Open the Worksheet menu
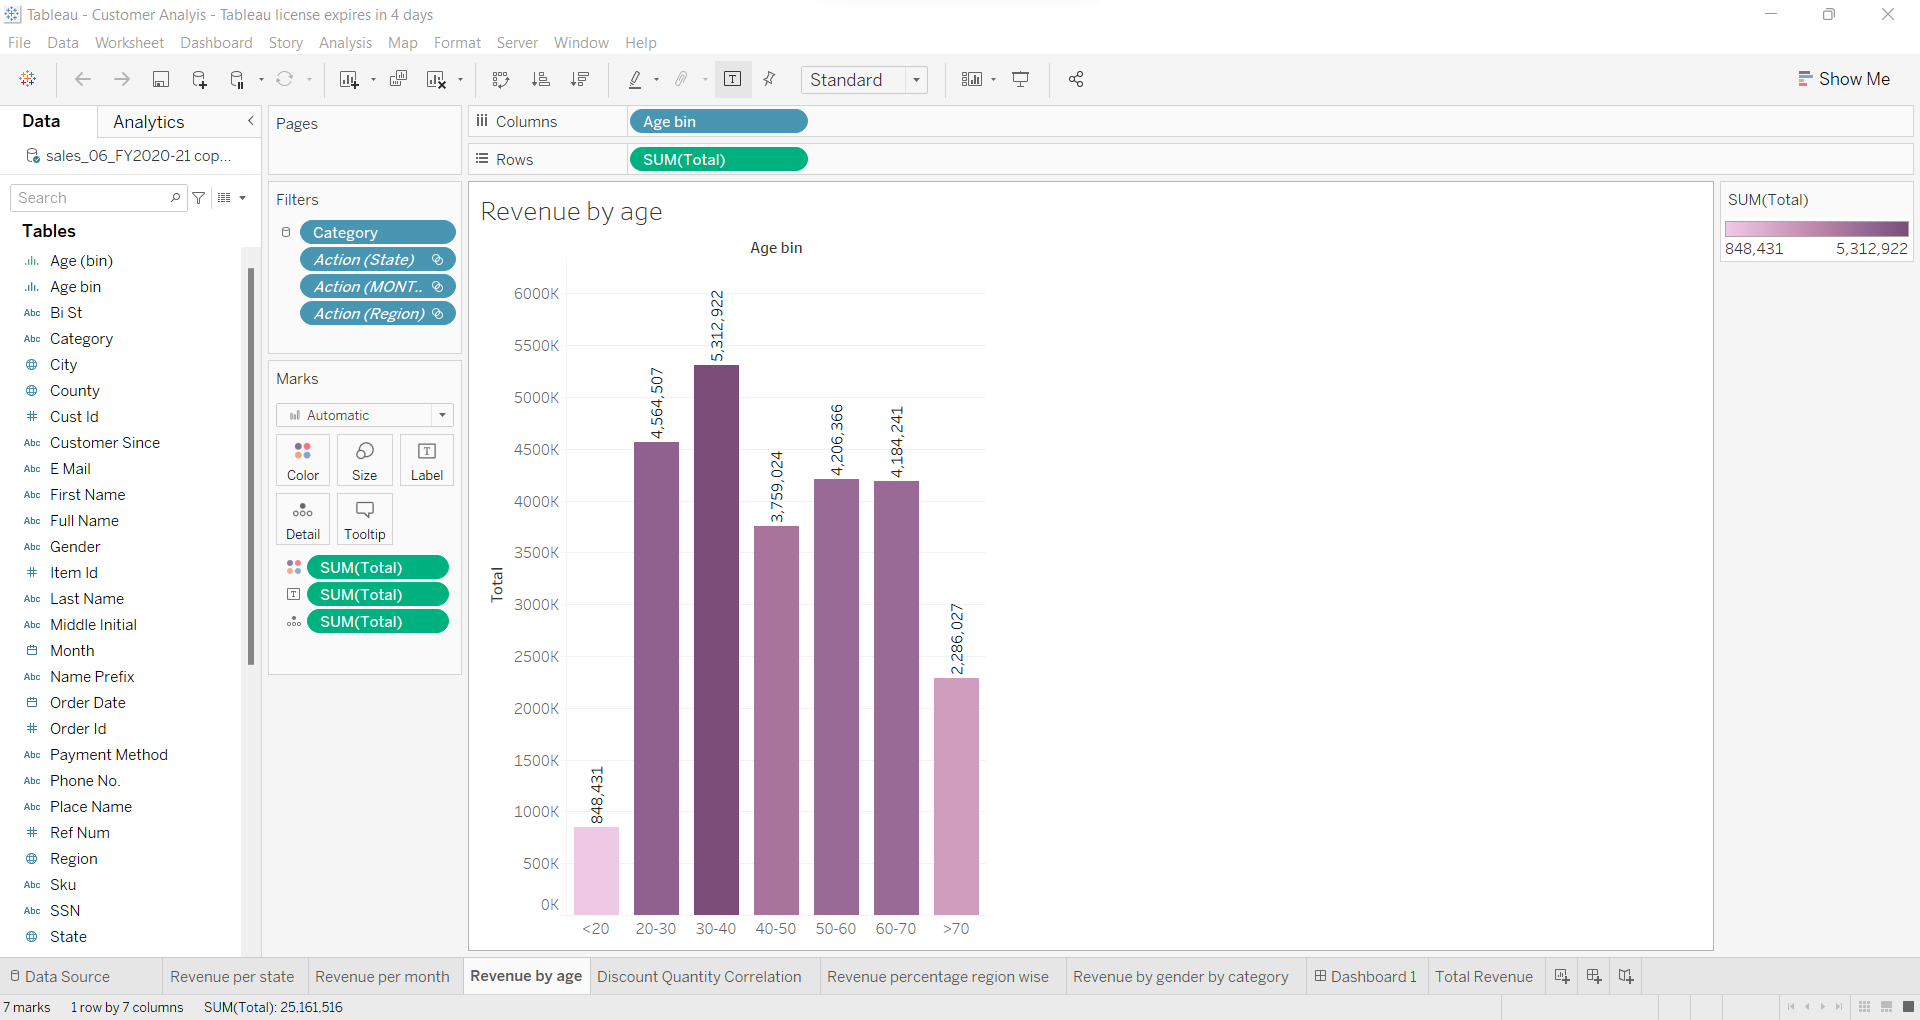Screen dimensions: 1920x1020 tap(129, 43)
